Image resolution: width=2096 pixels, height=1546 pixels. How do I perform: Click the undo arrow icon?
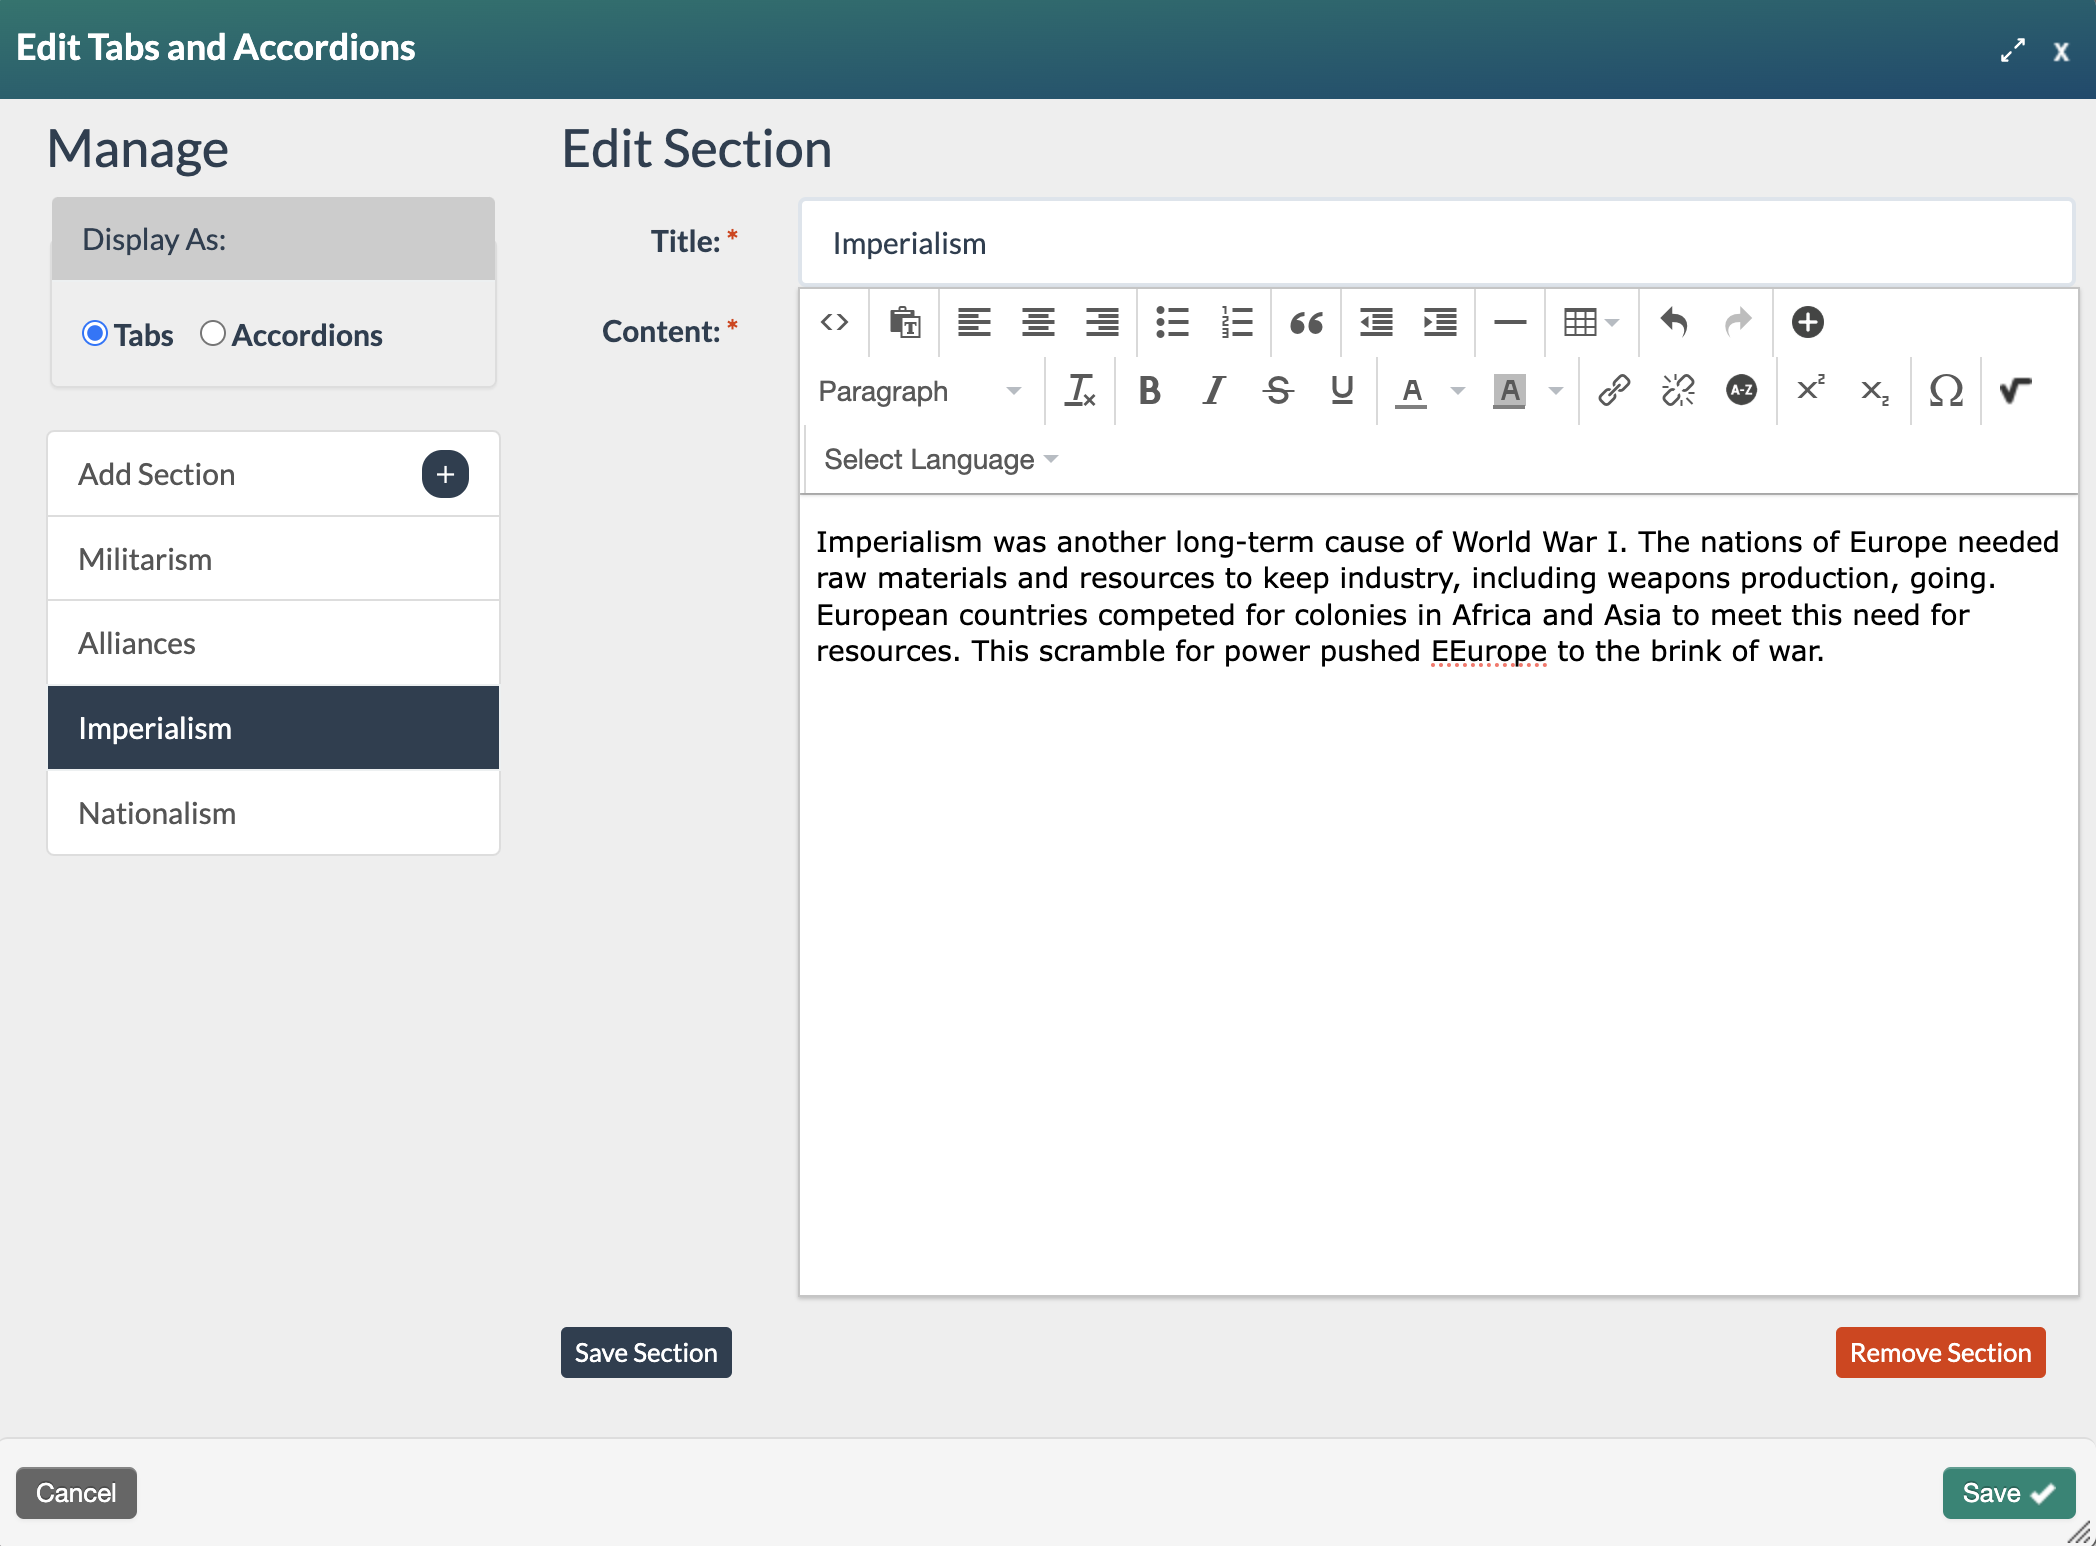1674,322
